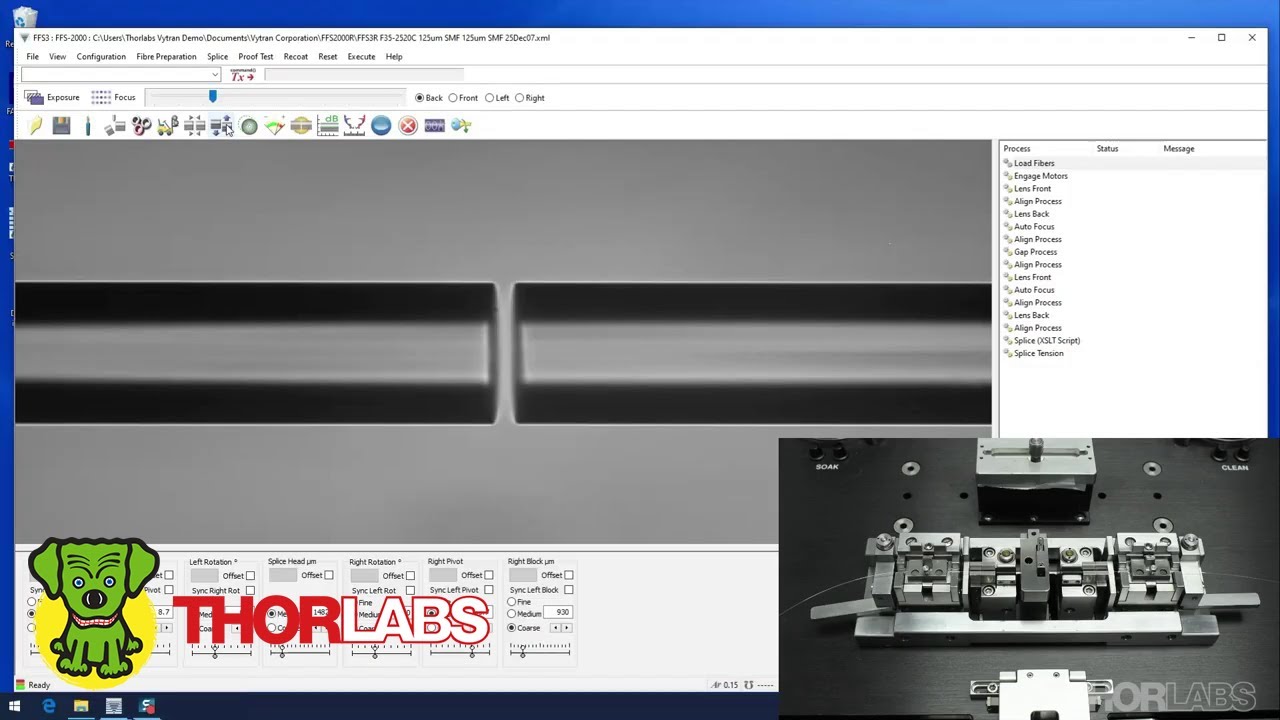The width and height of the screenshot is (1280, 720).
Task: Enable the Sync Left Block checkbox
Action: [x=569, y=590]
